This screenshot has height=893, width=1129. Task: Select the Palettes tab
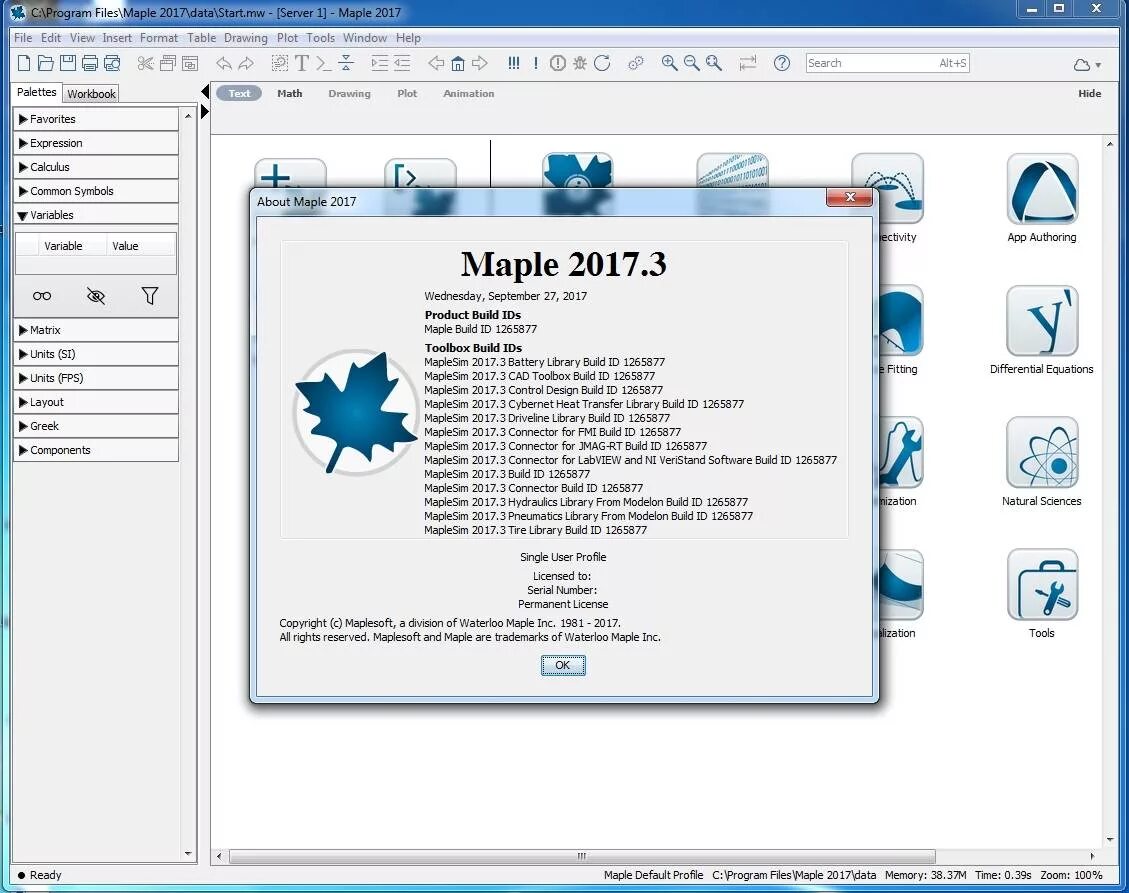(37, 92)
